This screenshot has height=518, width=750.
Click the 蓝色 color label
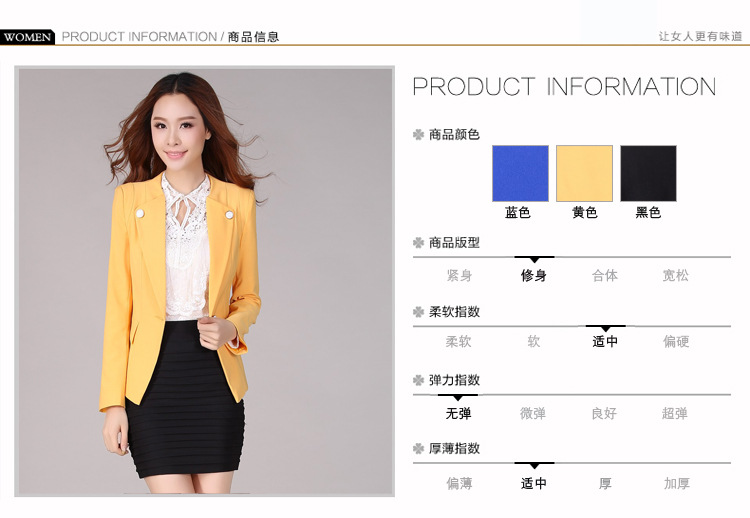518,212
